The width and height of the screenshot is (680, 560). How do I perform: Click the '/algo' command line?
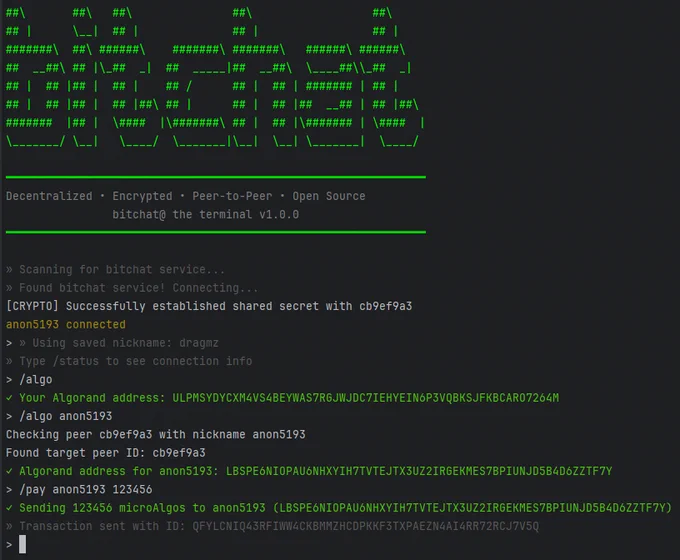click(x=29, y=380)
